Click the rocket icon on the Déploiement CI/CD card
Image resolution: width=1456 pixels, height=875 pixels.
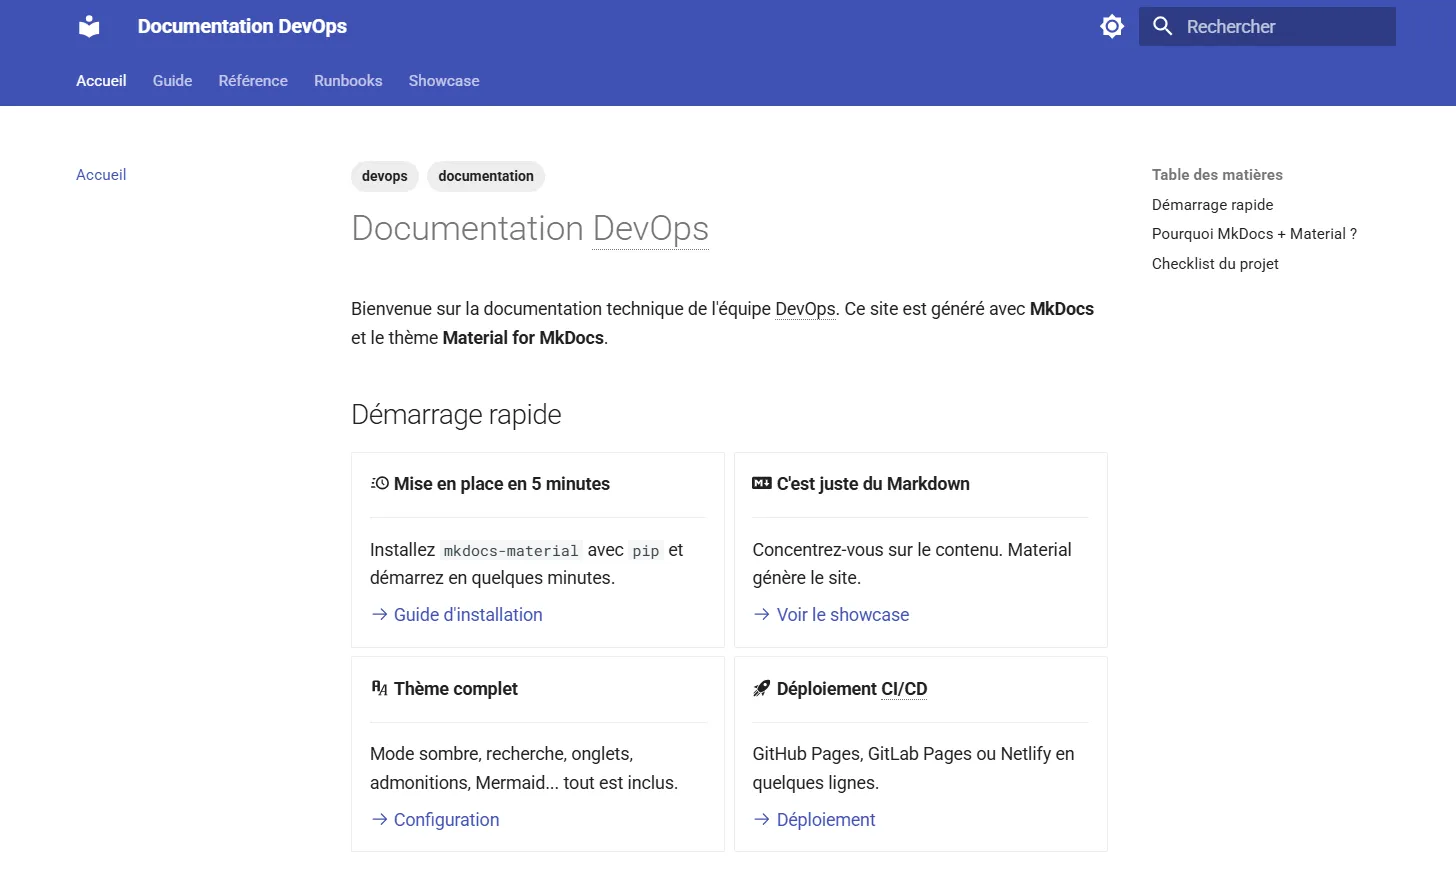(761, 688)
